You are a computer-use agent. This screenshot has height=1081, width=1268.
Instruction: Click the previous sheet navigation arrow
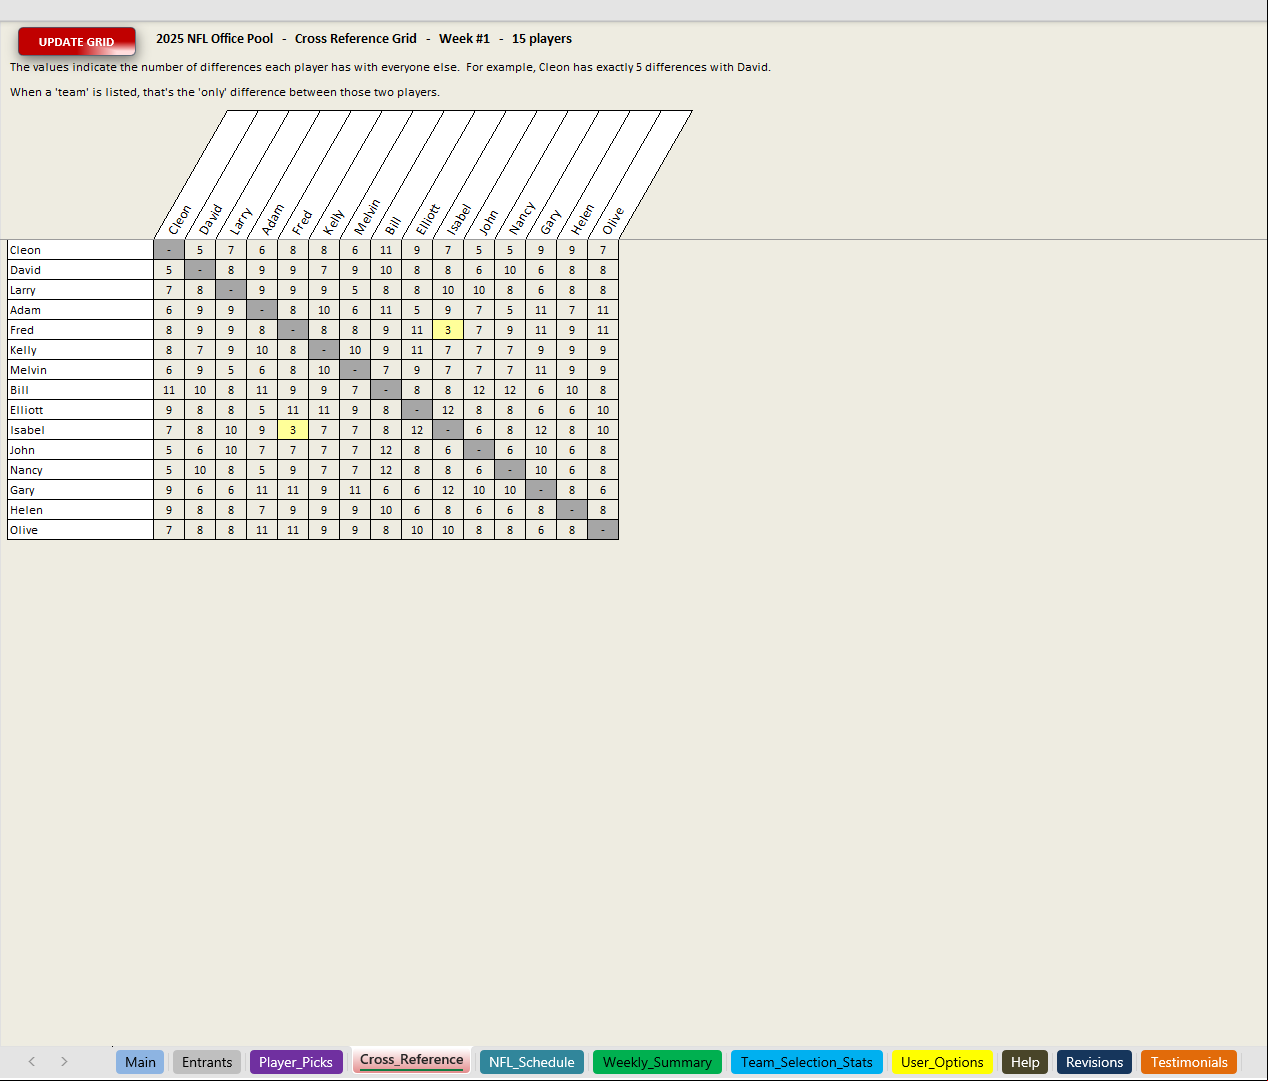(32, 1061)
